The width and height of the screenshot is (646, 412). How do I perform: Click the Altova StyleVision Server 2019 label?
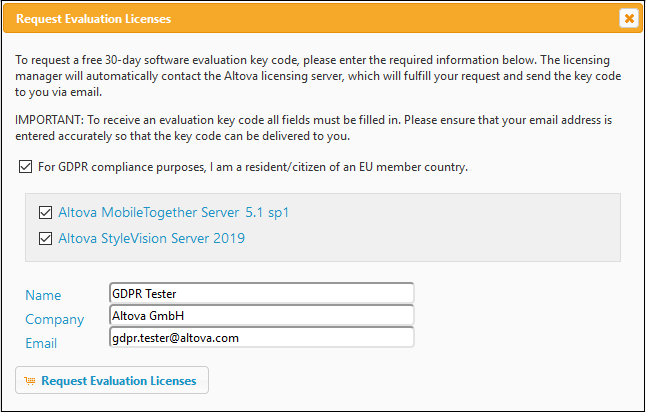(152, 239)
